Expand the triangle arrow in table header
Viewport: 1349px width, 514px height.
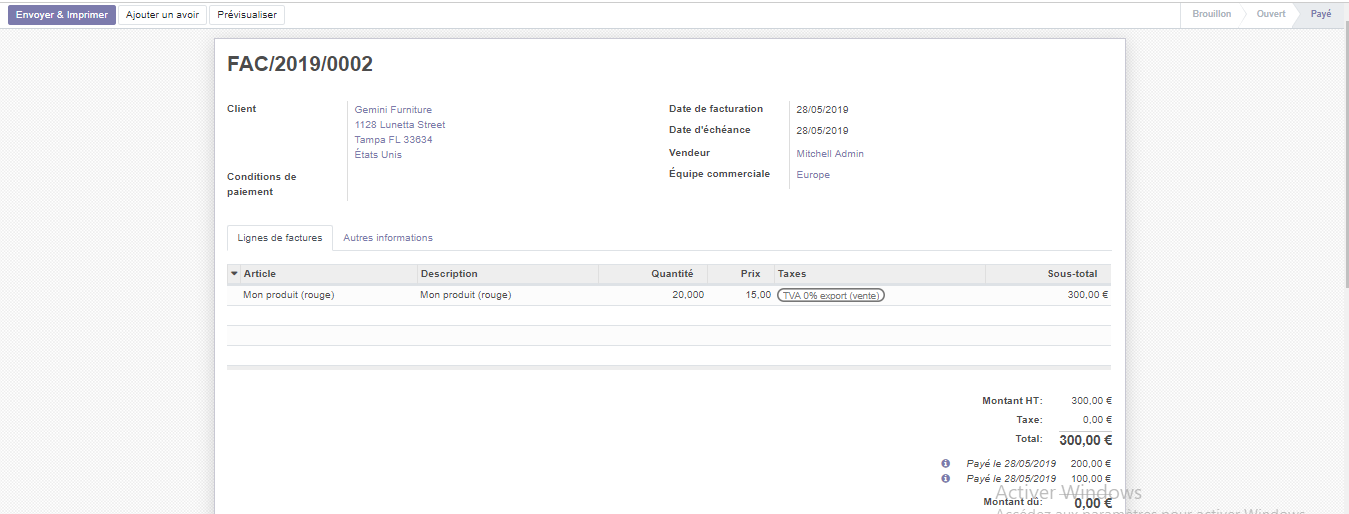click(x=234, y=274)
